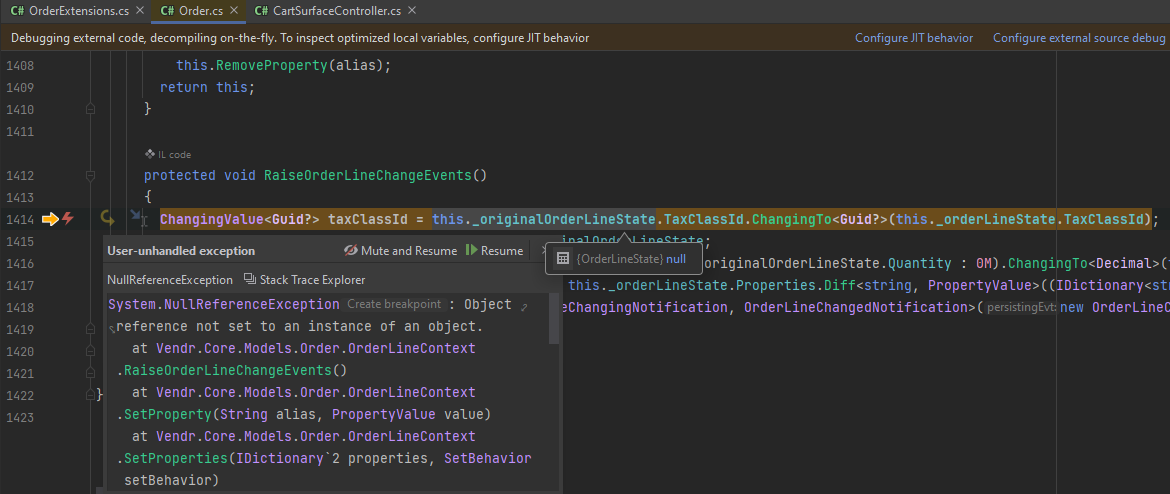Open Configure JIT behavior link
This screenshot has width=1170, height=494.
click(x=913, y=38)
